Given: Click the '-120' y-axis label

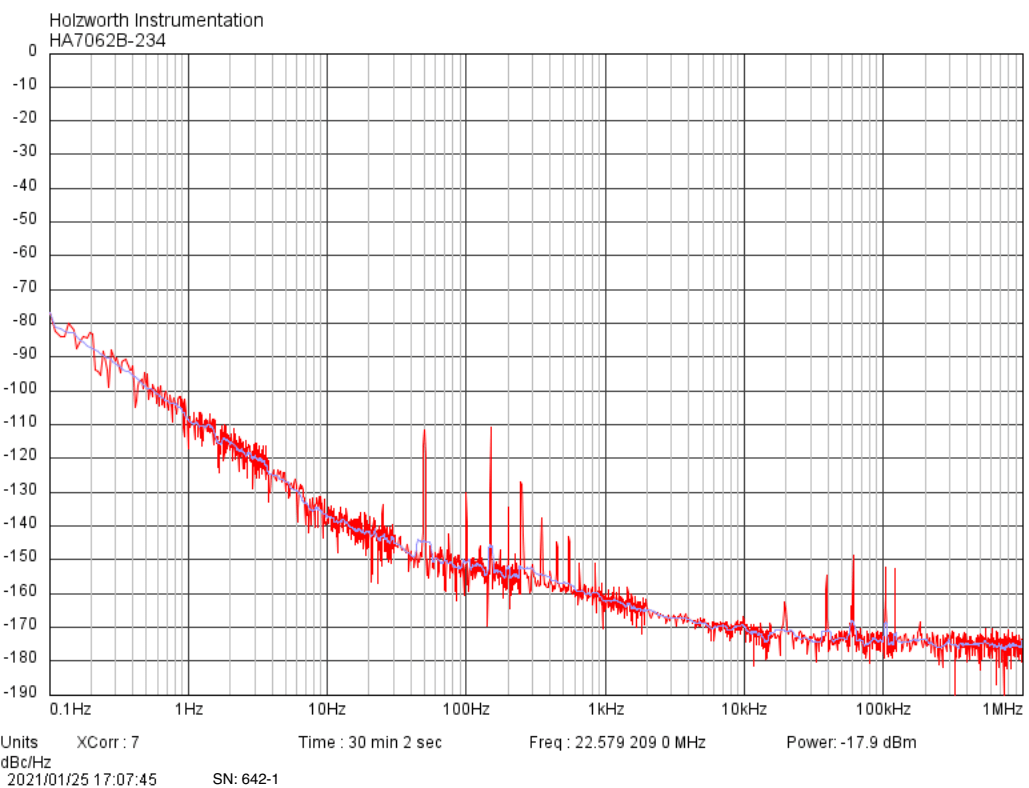Looking at the screenshot, I should coord(21,455).
